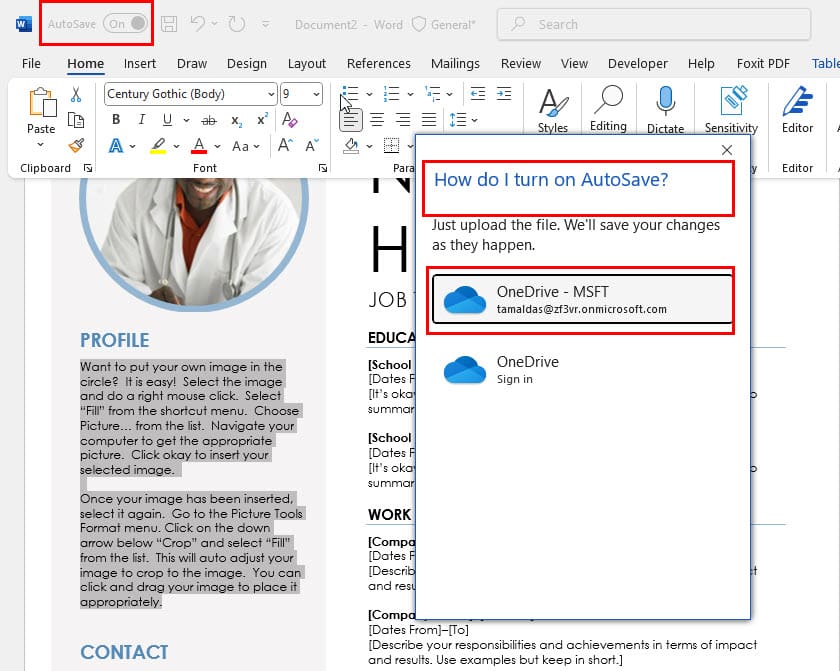Click the Redo icon
Screen dimensions: 840x671
click(237, 24)
